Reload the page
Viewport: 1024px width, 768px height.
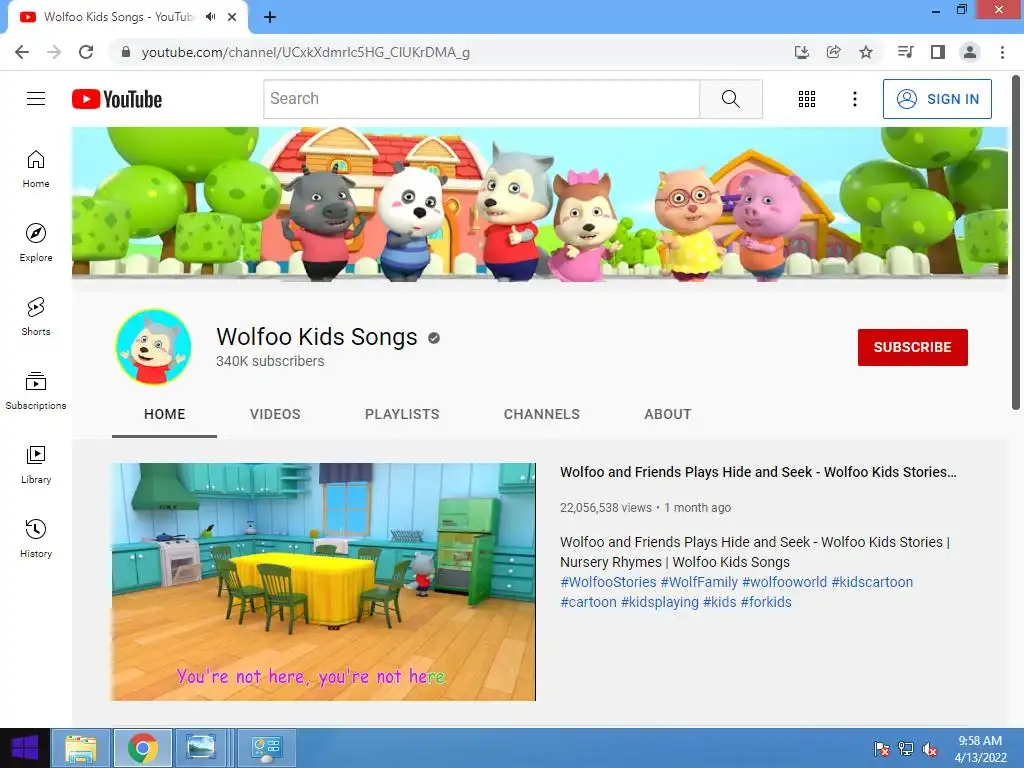[86, 52]
